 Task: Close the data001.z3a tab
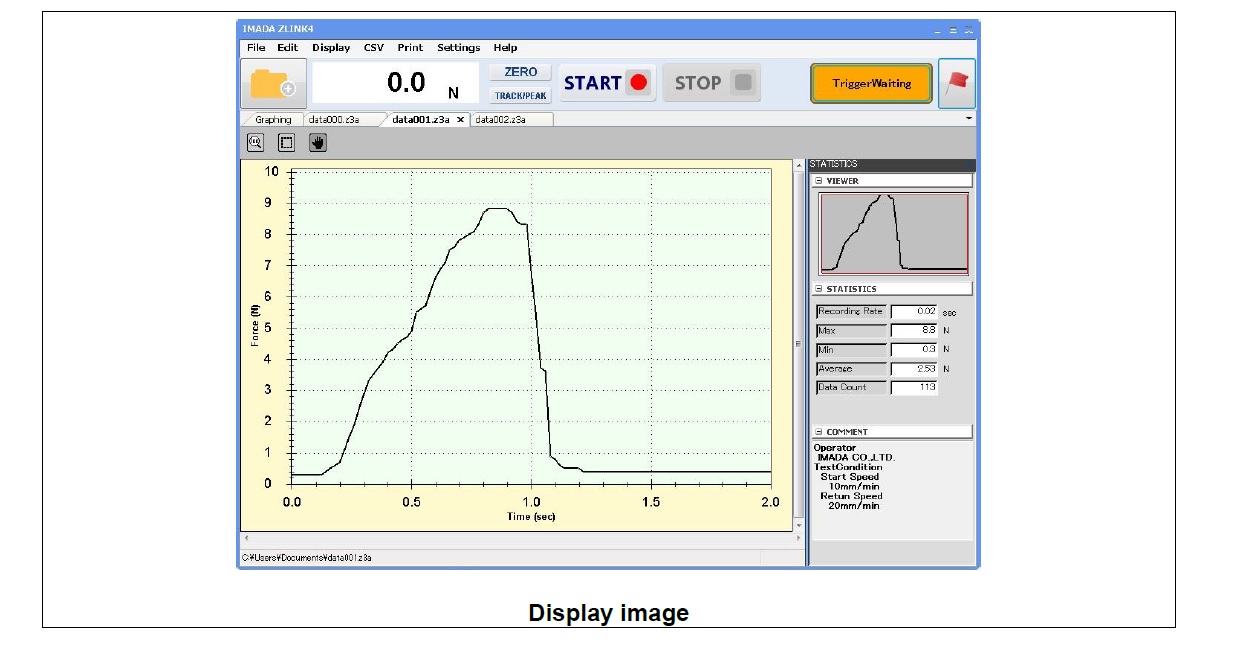(x=460, y=120)
